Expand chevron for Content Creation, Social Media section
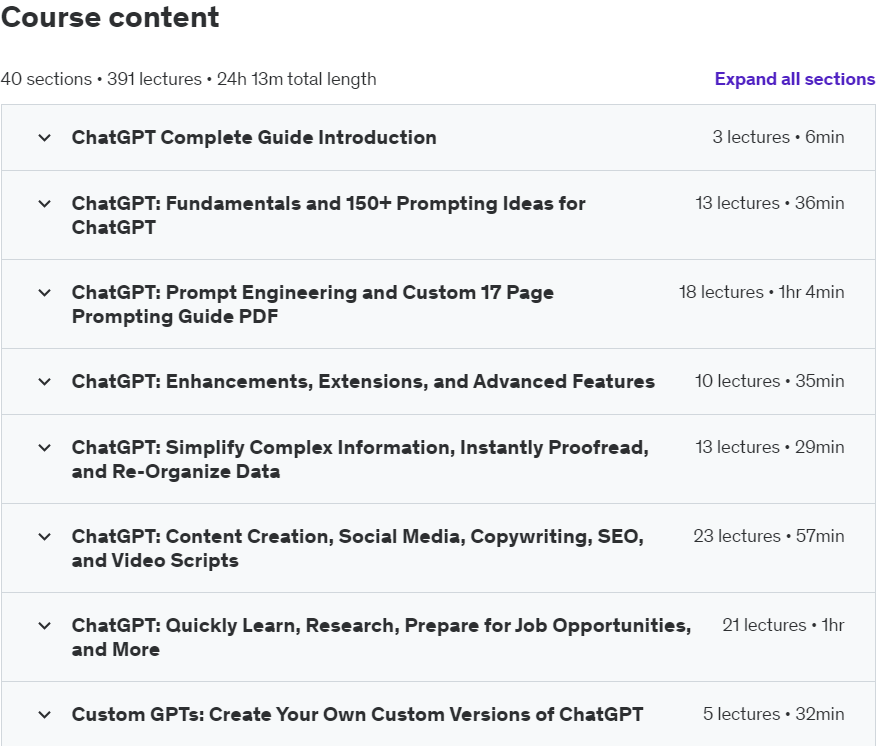The width and height of the screenshot is (878, 746). (x=44, y=537)
